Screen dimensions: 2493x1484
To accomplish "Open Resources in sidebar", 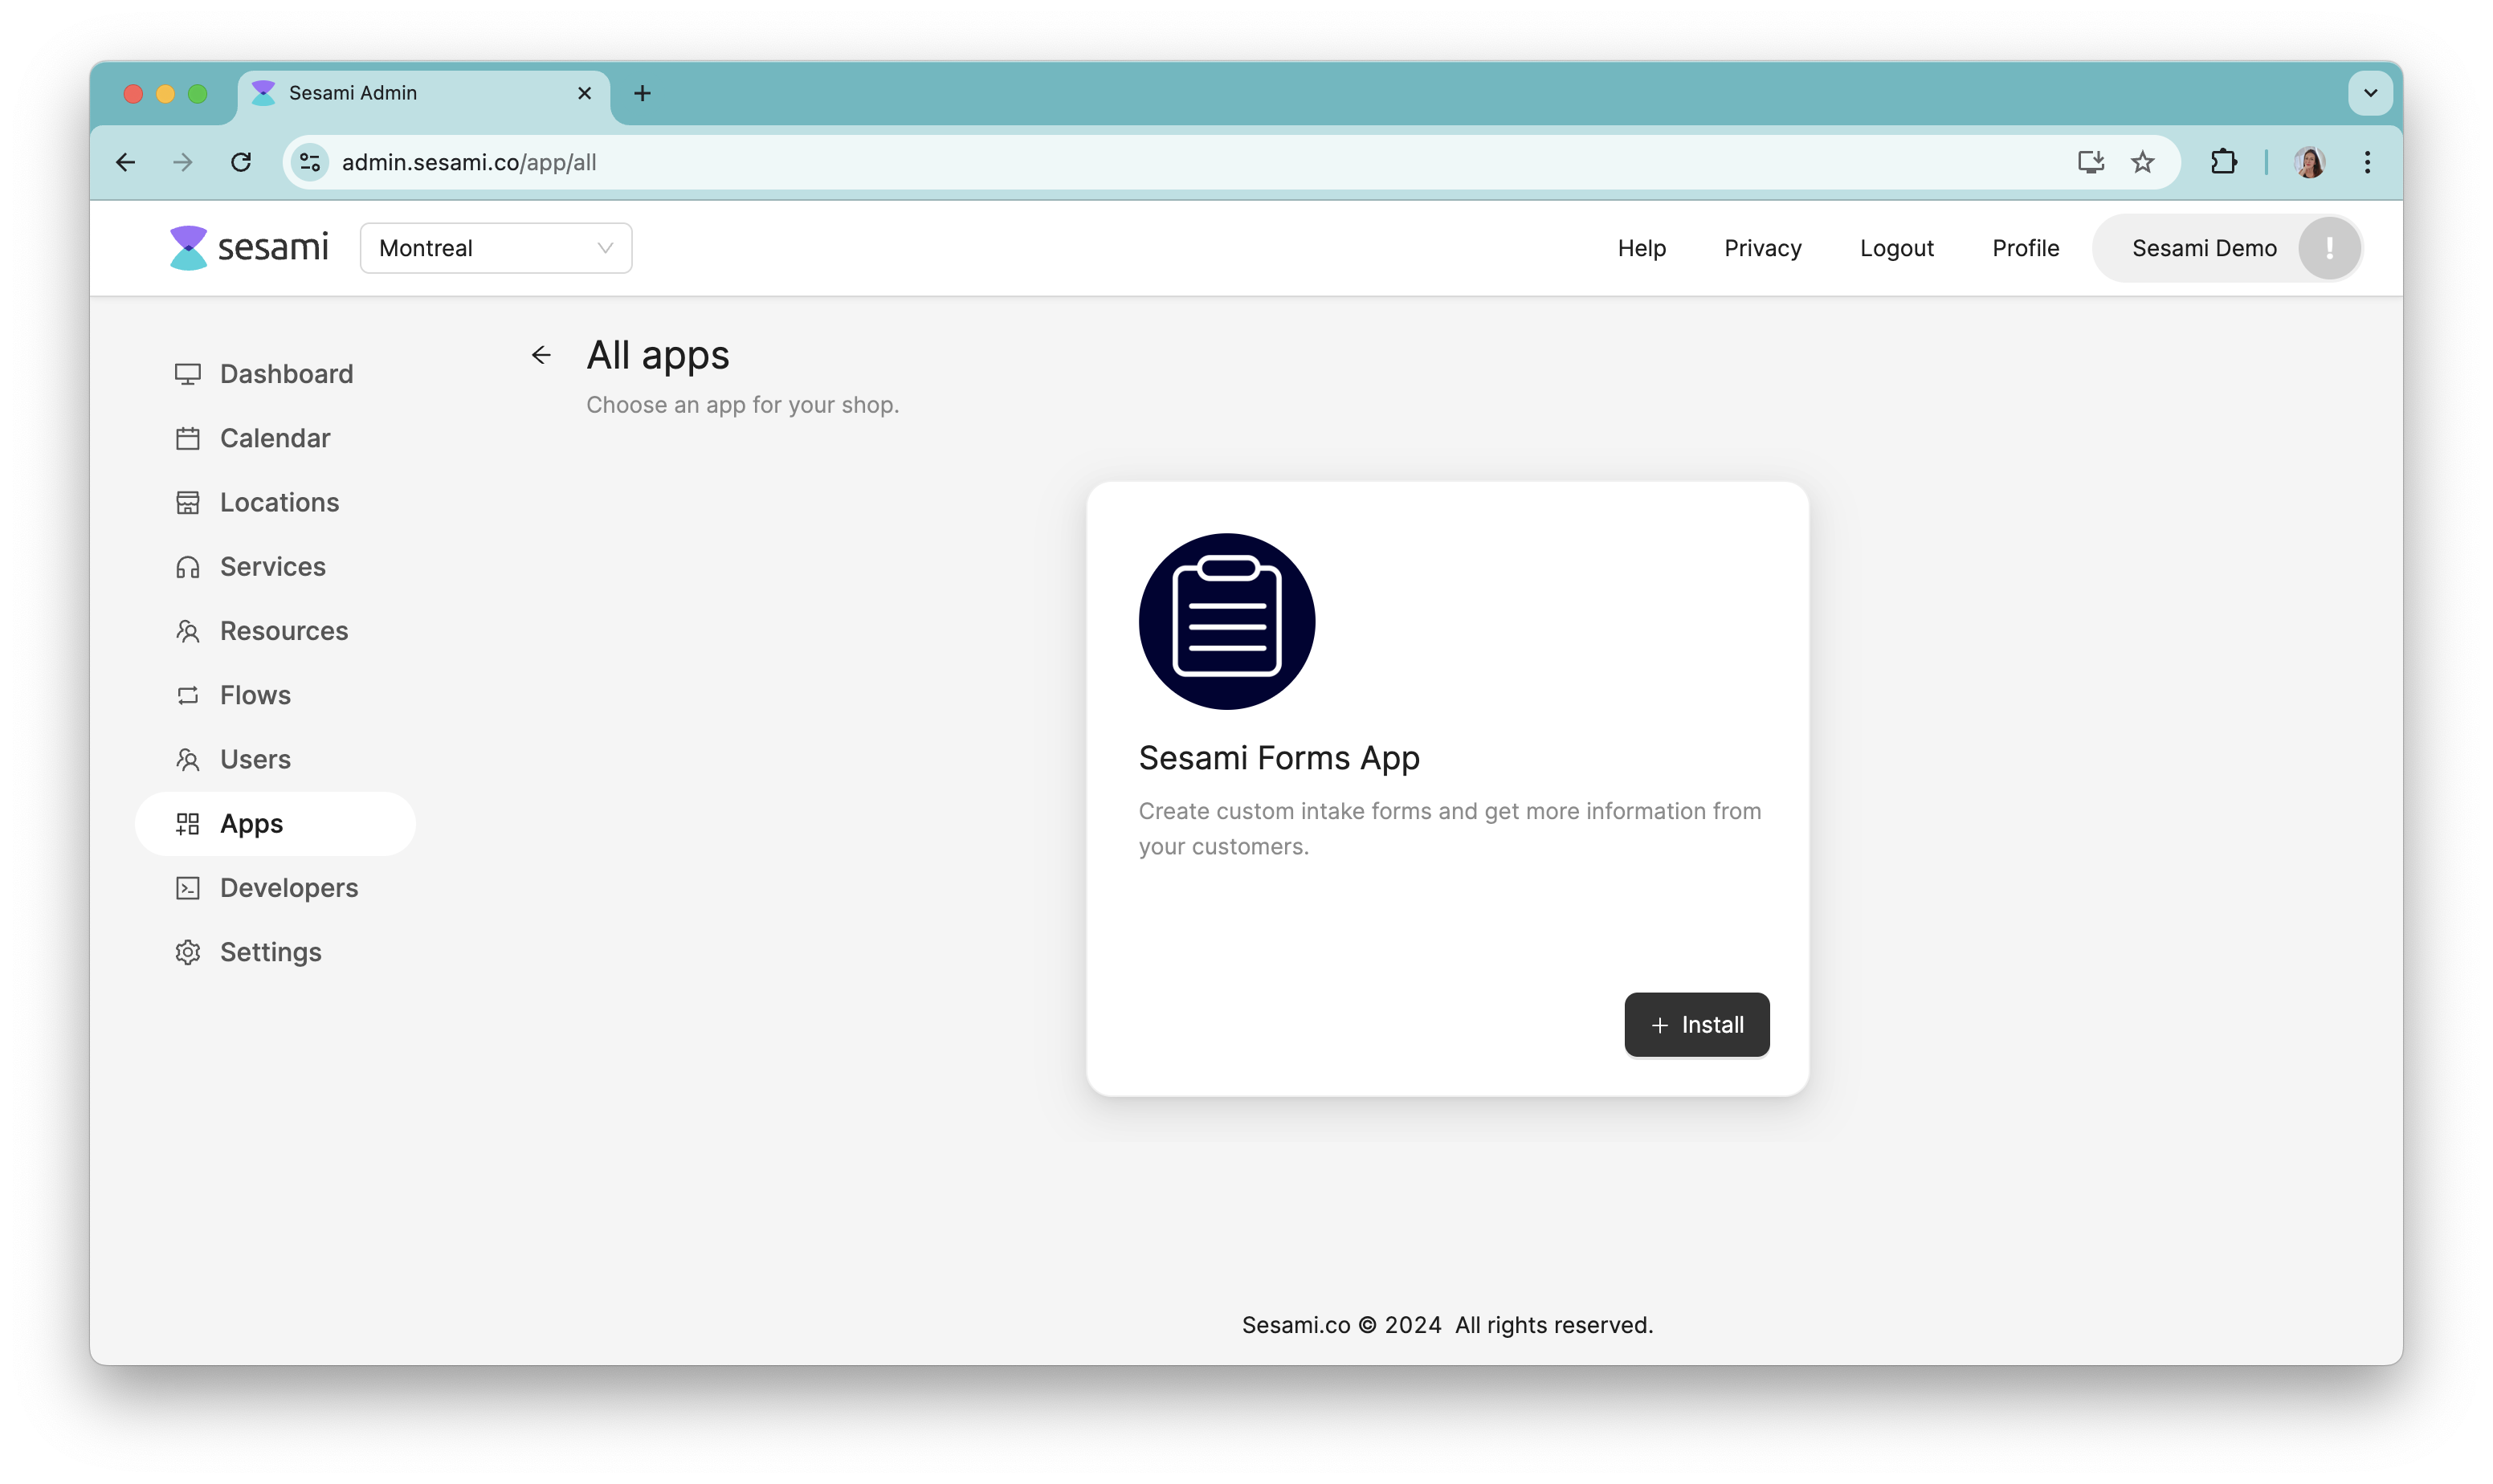I will (x=275, y=631).
